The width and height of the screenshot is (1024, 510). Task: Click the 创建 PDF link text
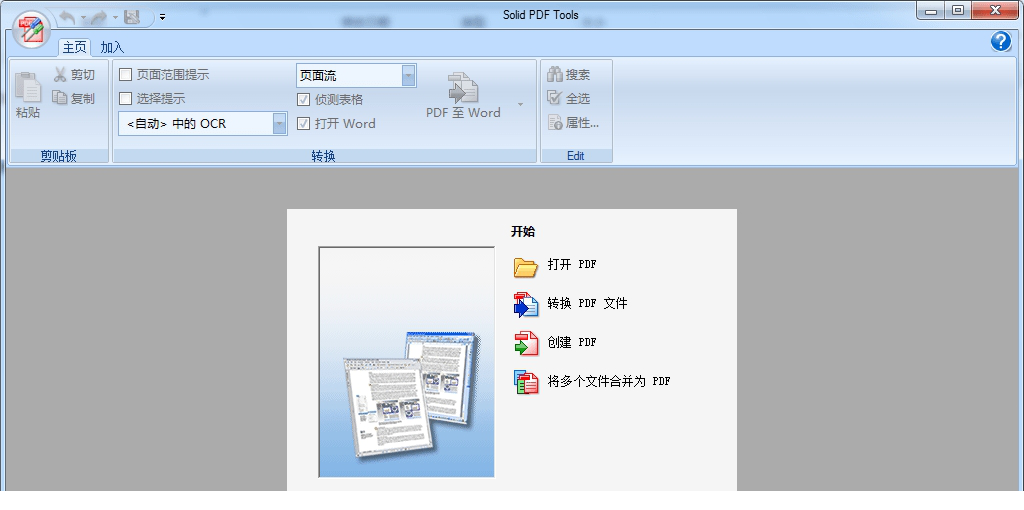(571, 342)
